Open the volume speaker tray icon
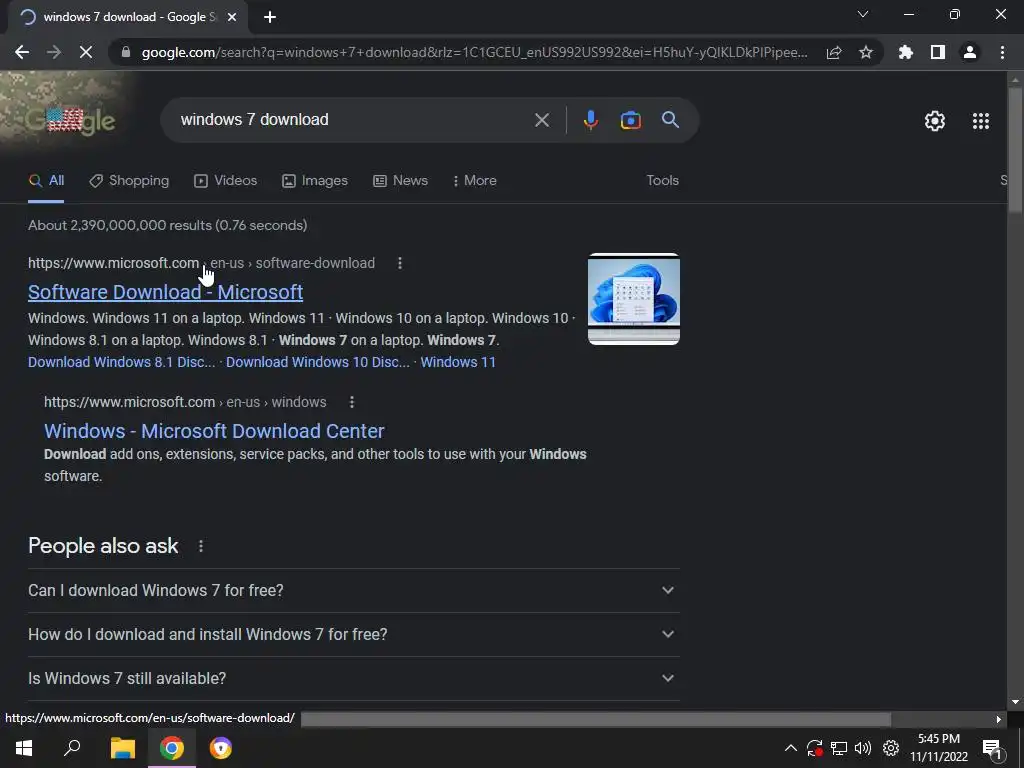The image size is (1024, 768). click(x=863, y=748)
